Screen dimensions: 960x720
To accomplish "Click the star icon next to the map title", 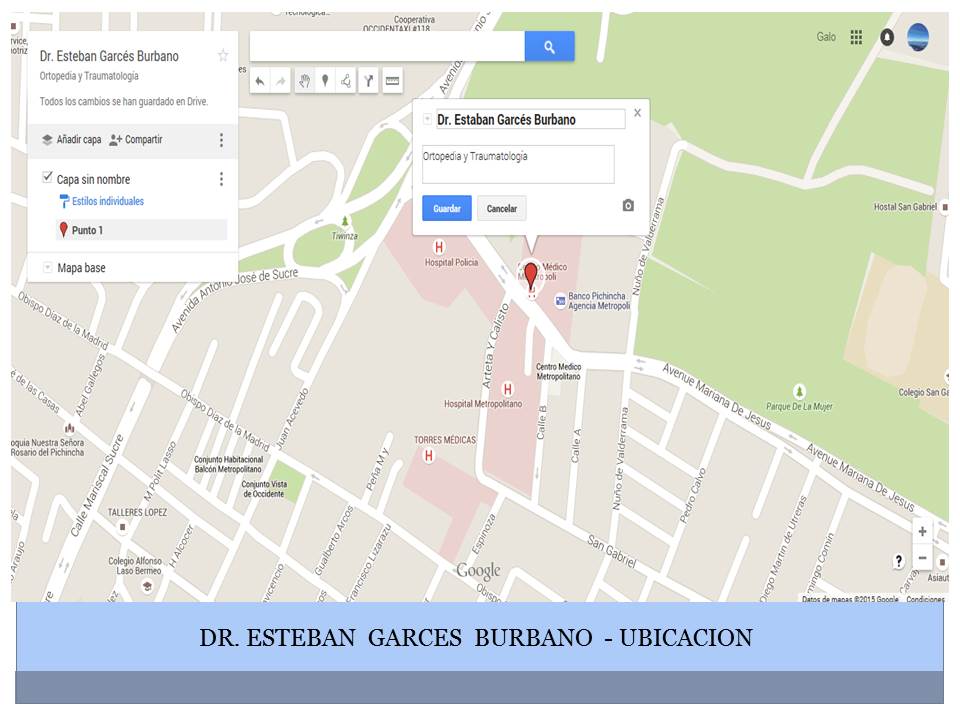I will (222, 57).
